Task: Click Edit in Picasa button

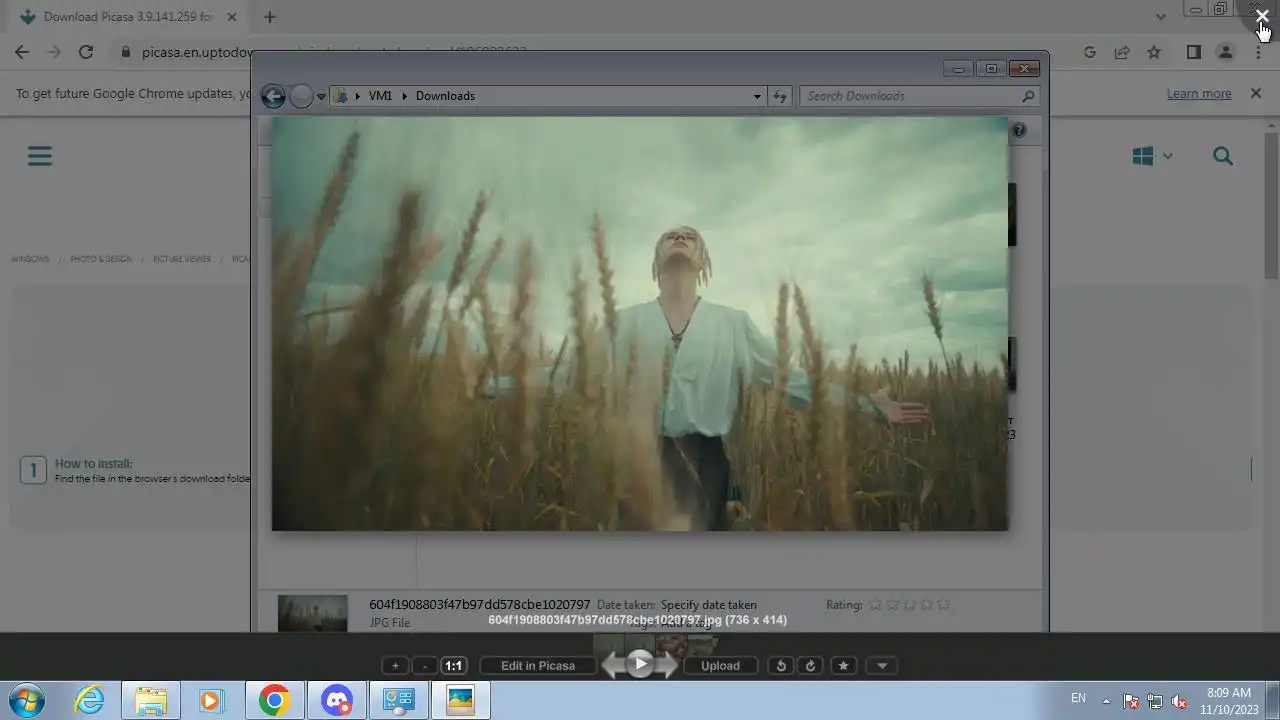Action: point(538,666)
